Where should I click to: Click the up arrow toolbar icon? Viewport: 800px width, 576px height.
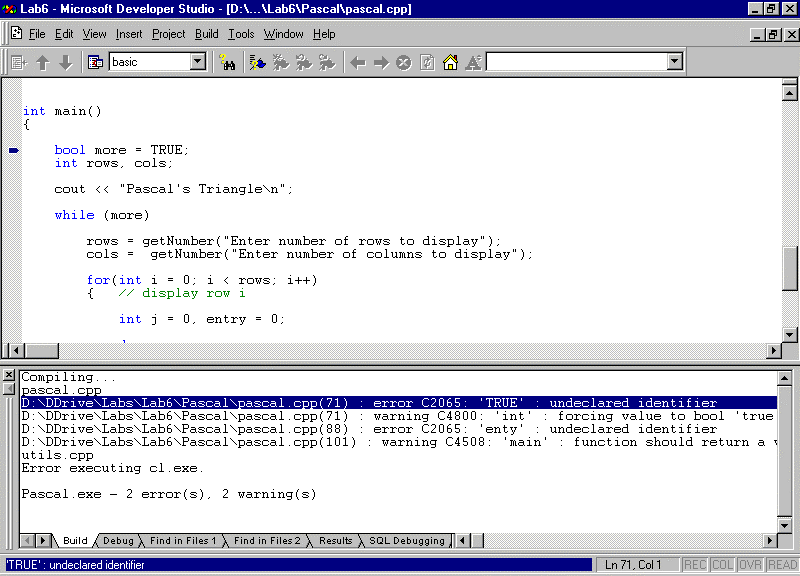[x=43, y=62]
